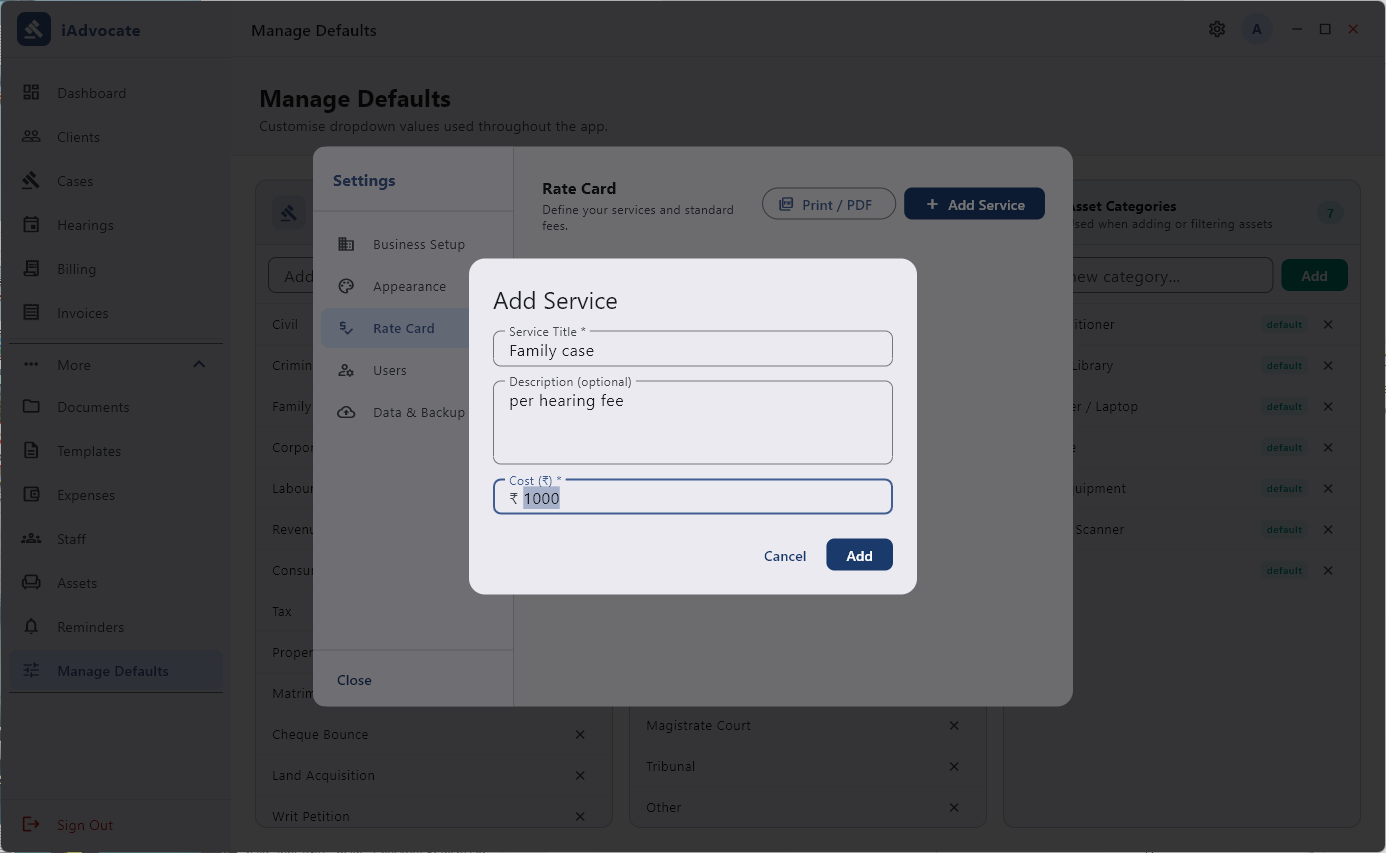
Task: Open the Rate Card settings tab
Action: [395, 328]
